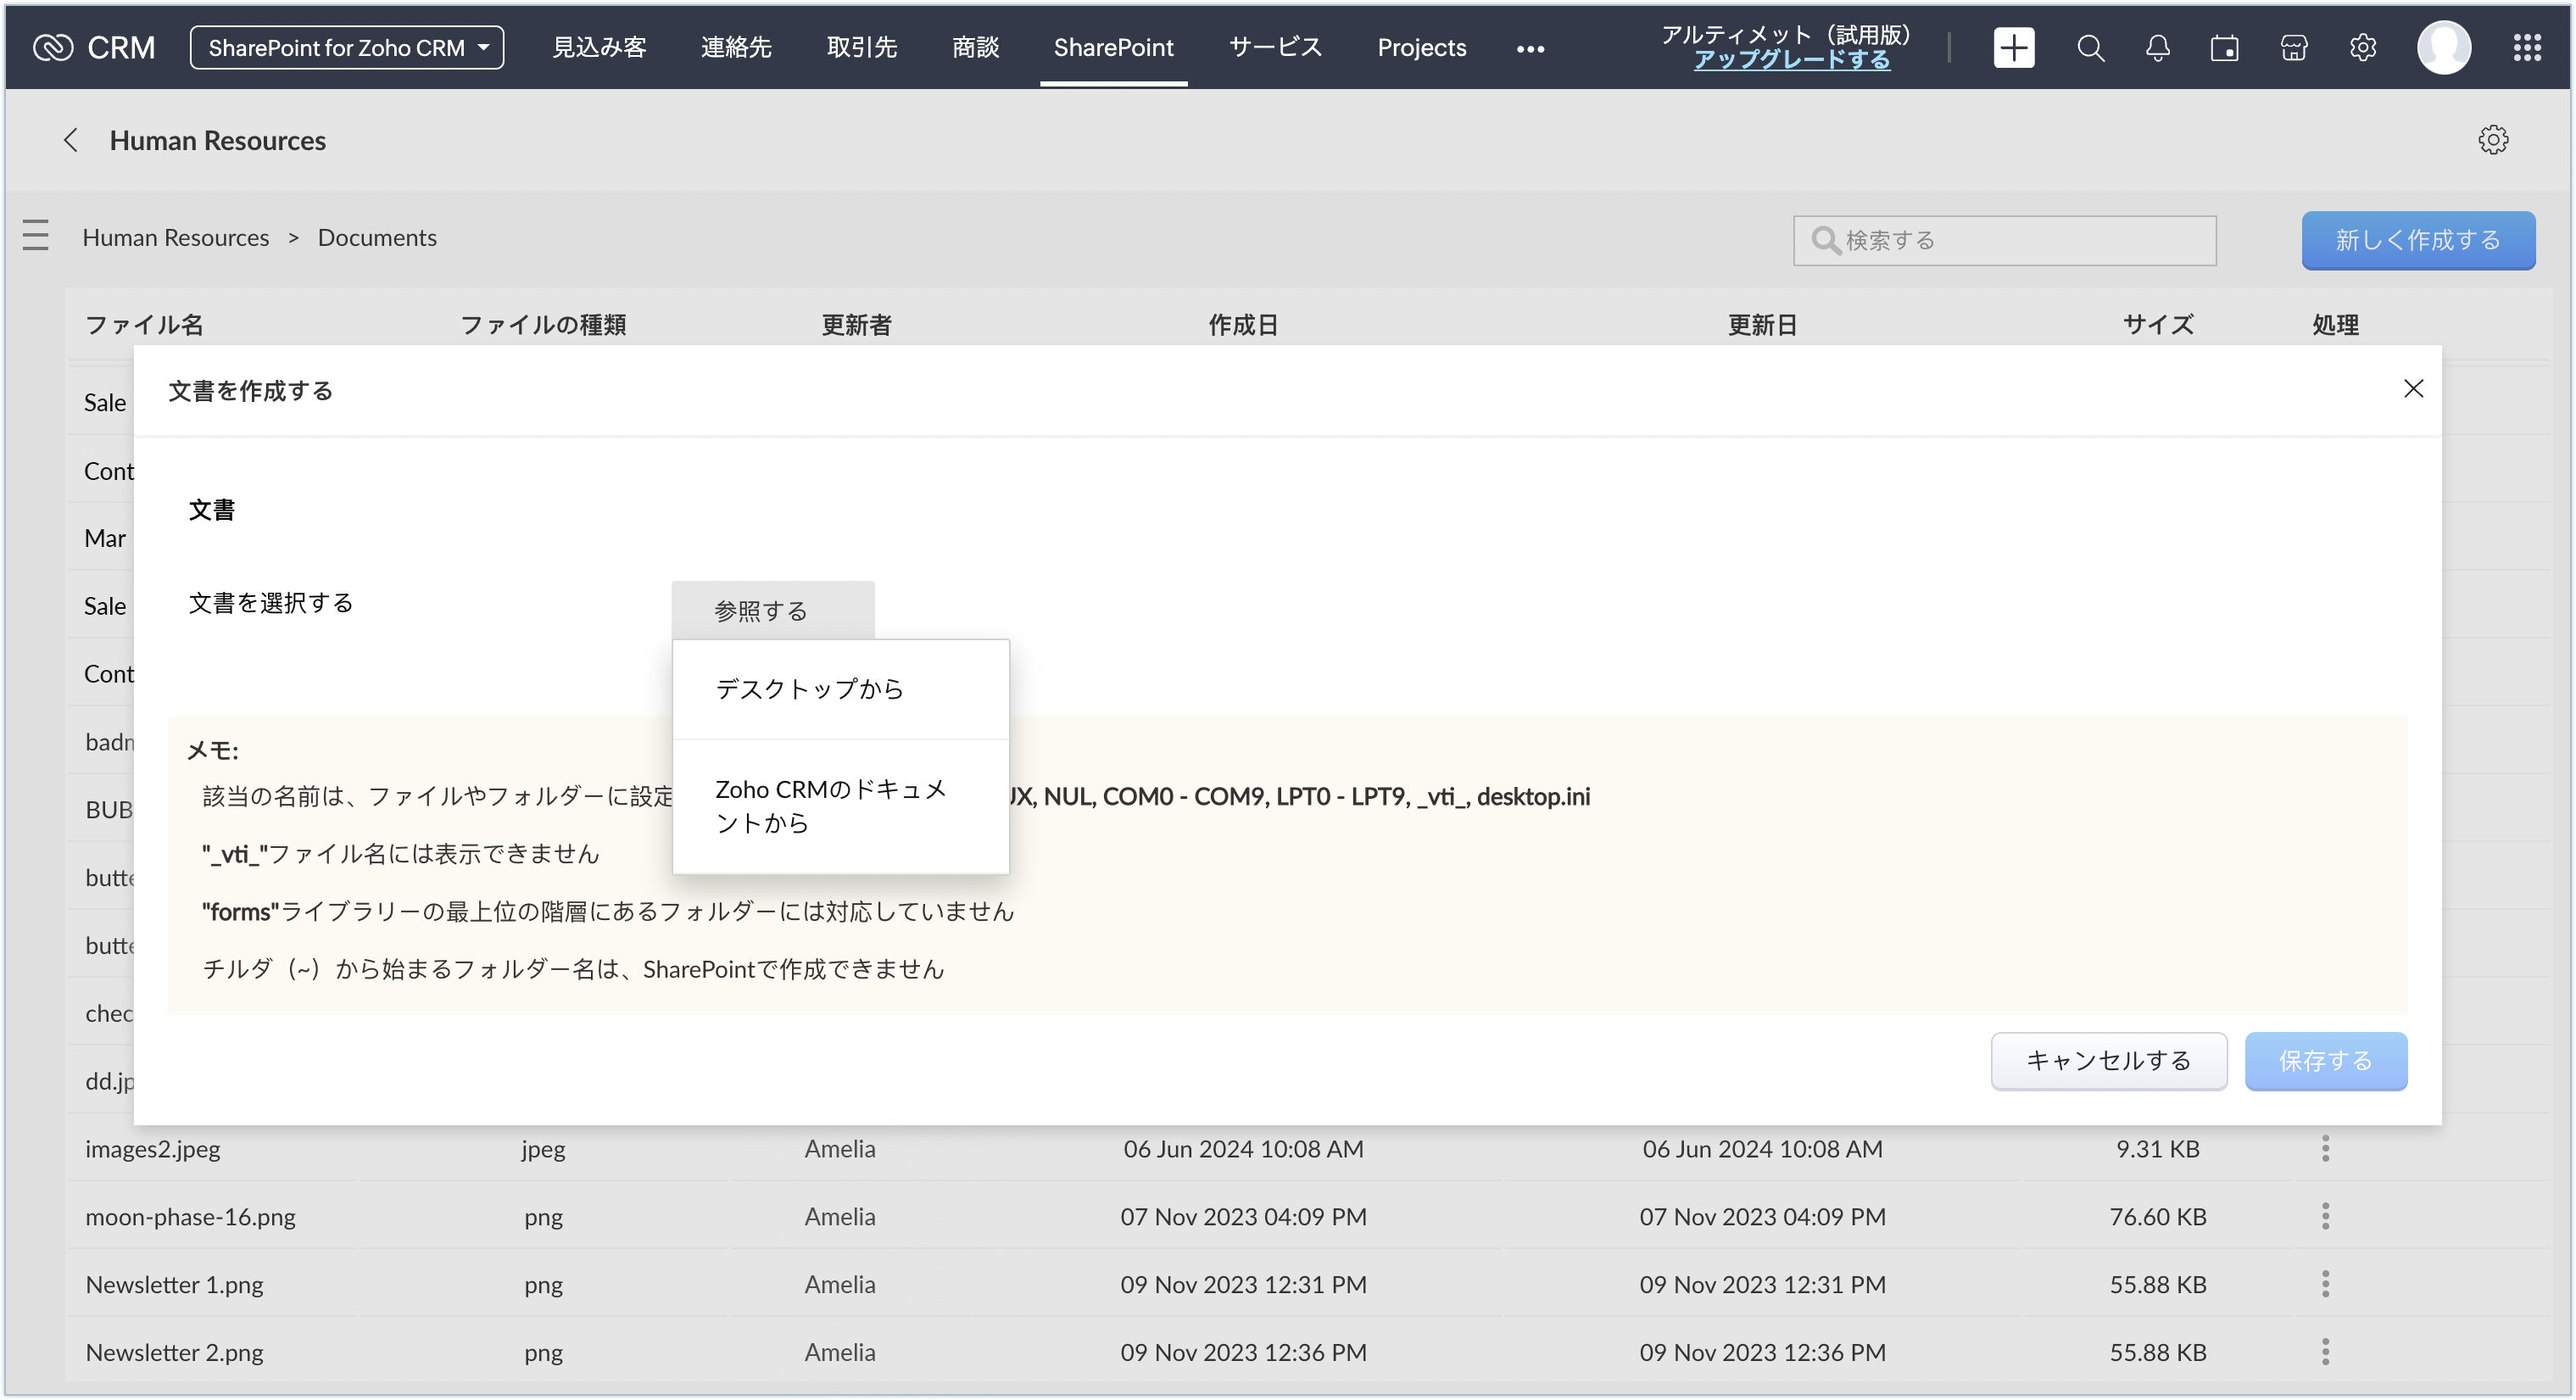Open setup gear icon in top bar
This screenshot has width=2576, height=1400.
2362,47
